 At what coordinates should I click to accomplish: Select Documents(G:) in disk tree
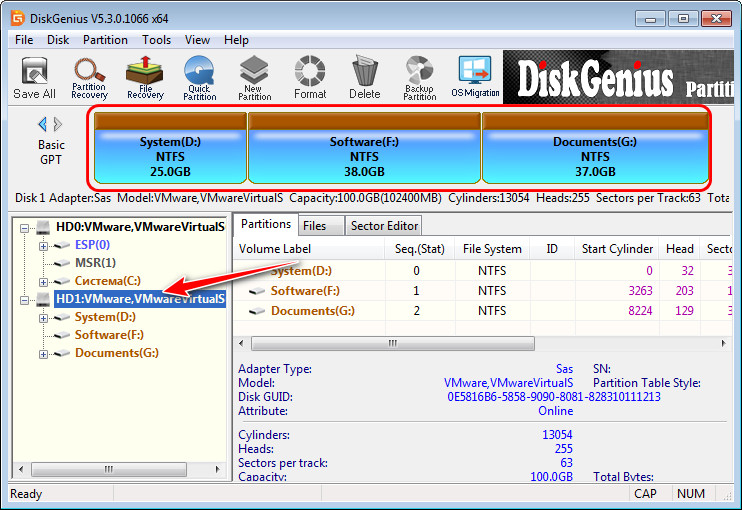tap(116, 352)
